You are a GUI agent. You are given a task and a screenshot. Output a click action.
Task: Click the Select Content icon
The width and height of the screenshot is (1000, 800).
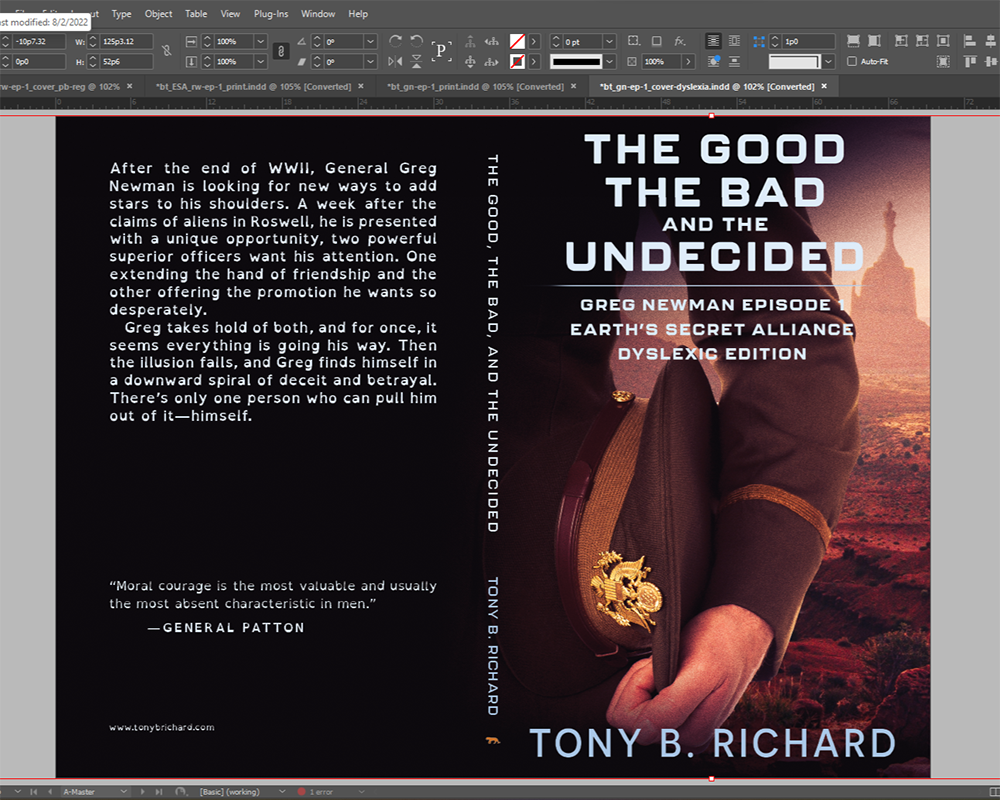(470, 62)
